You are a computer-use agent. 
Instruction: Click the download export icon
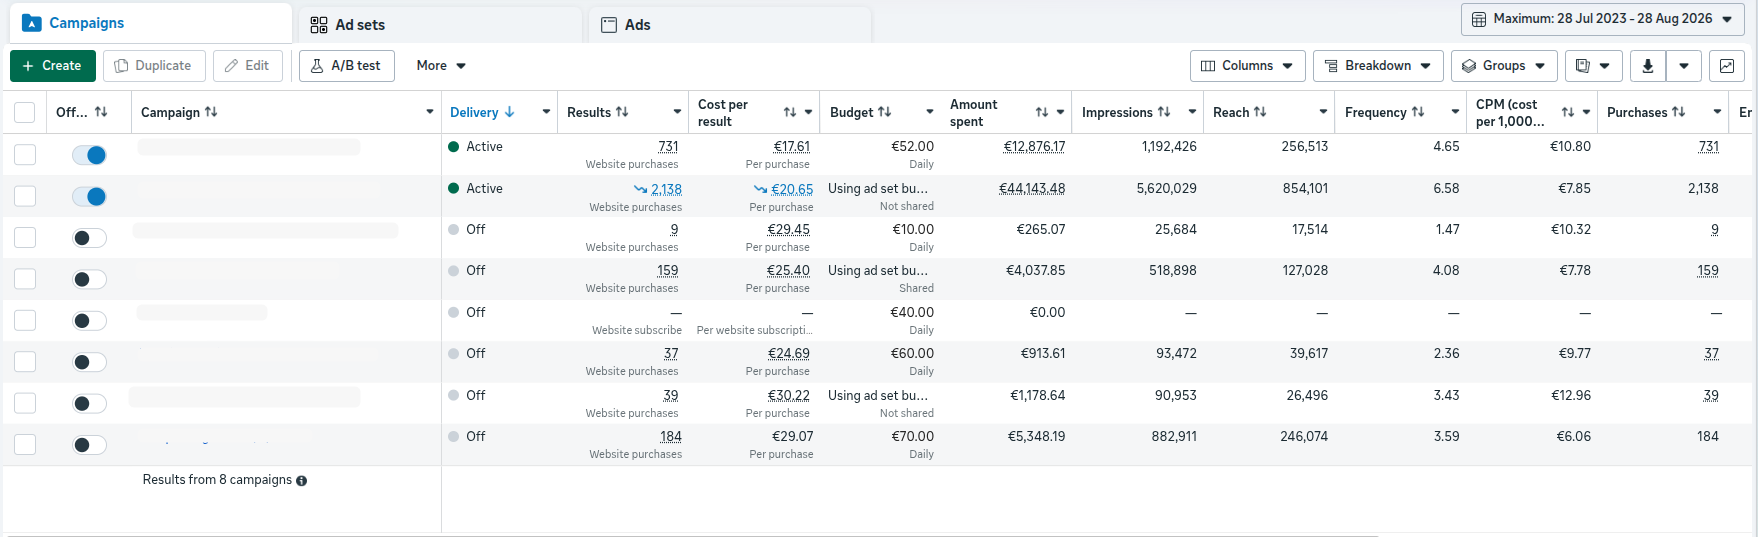click(x=1647, y=66)
